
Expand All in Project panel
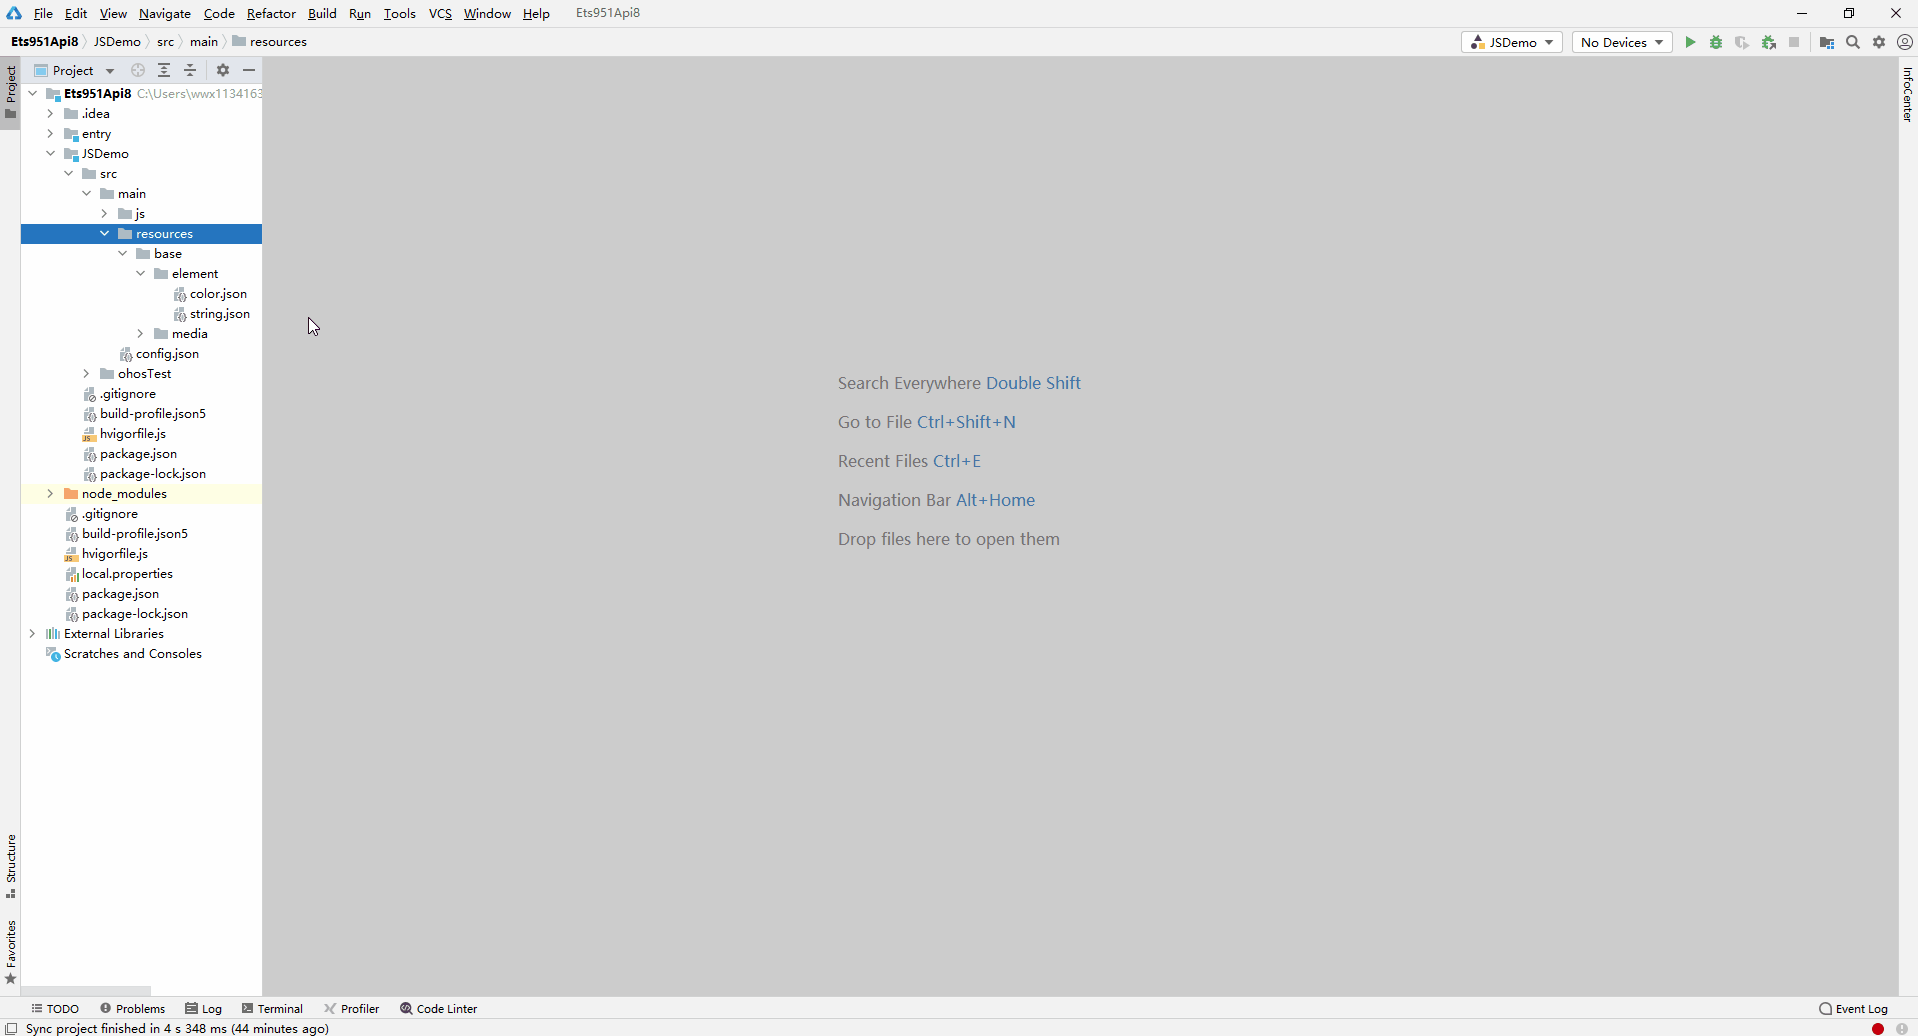point(164,70)
